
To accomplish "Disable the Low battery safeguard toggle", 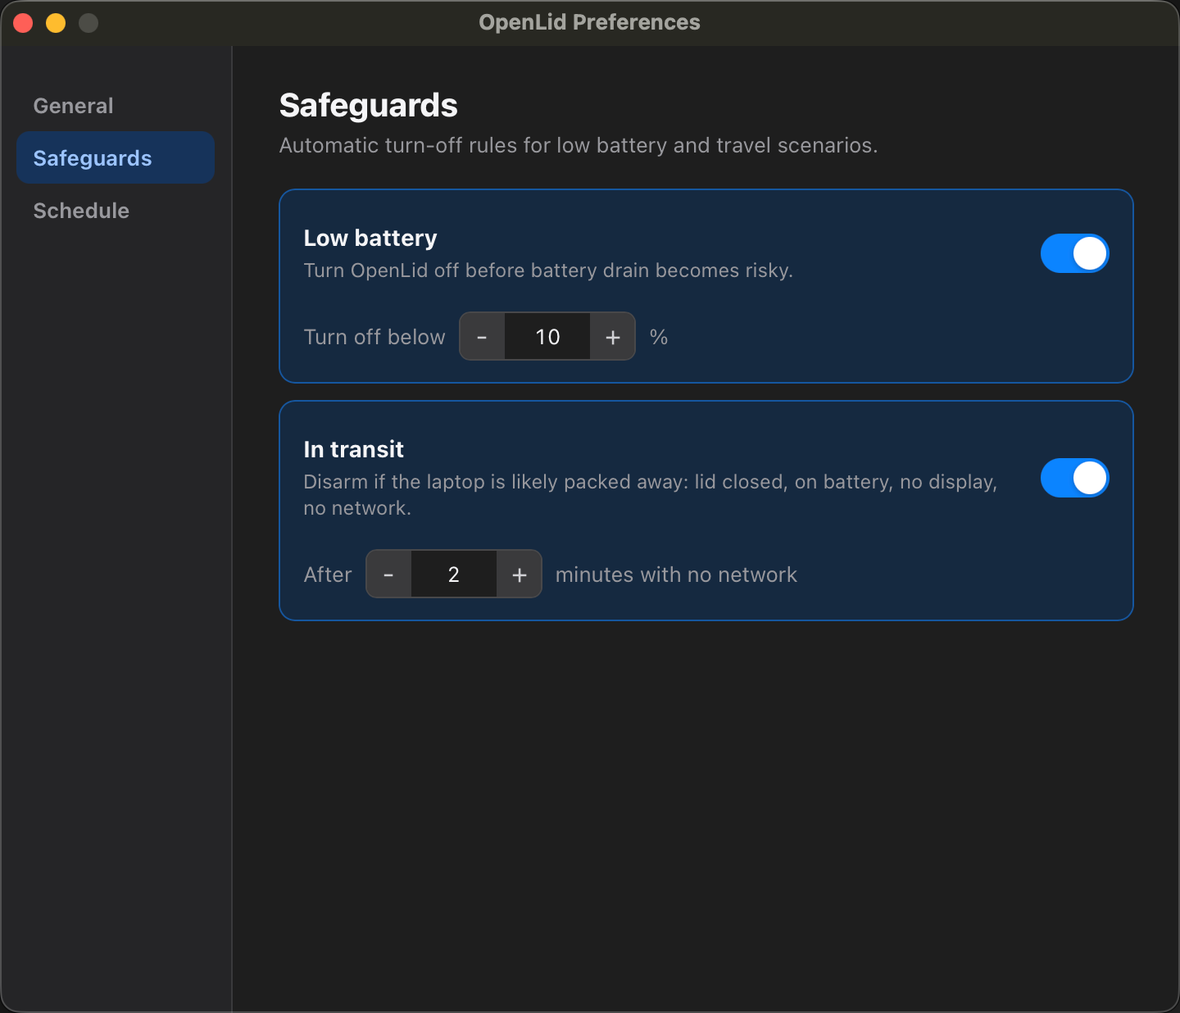I will (x=1074, y=253).
